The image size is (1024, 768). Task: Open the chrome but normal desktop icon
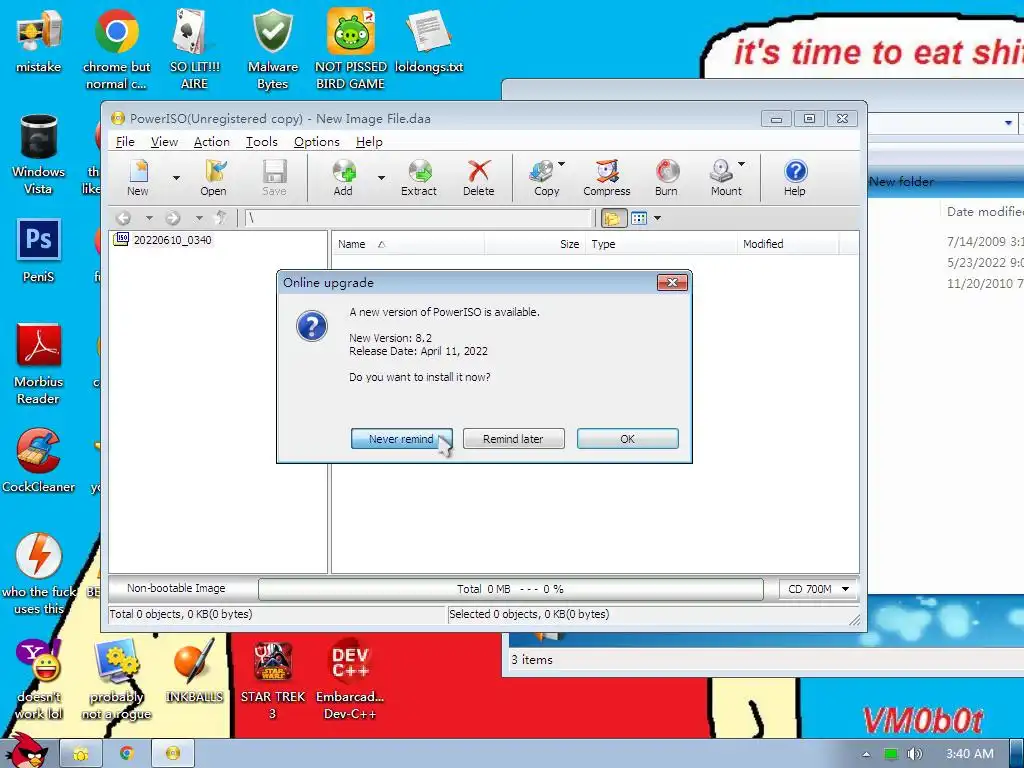(116, 49)
